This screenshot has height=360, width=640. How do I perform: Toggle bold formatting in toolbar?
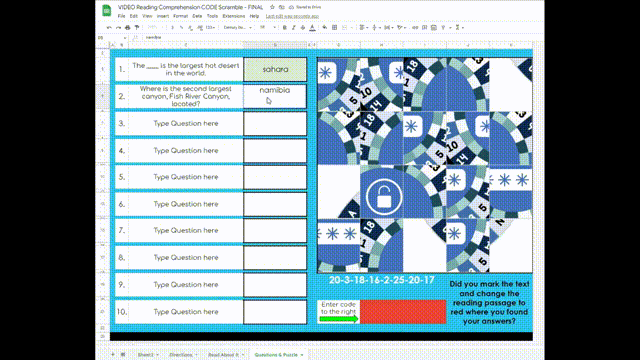tap(284, 28)
